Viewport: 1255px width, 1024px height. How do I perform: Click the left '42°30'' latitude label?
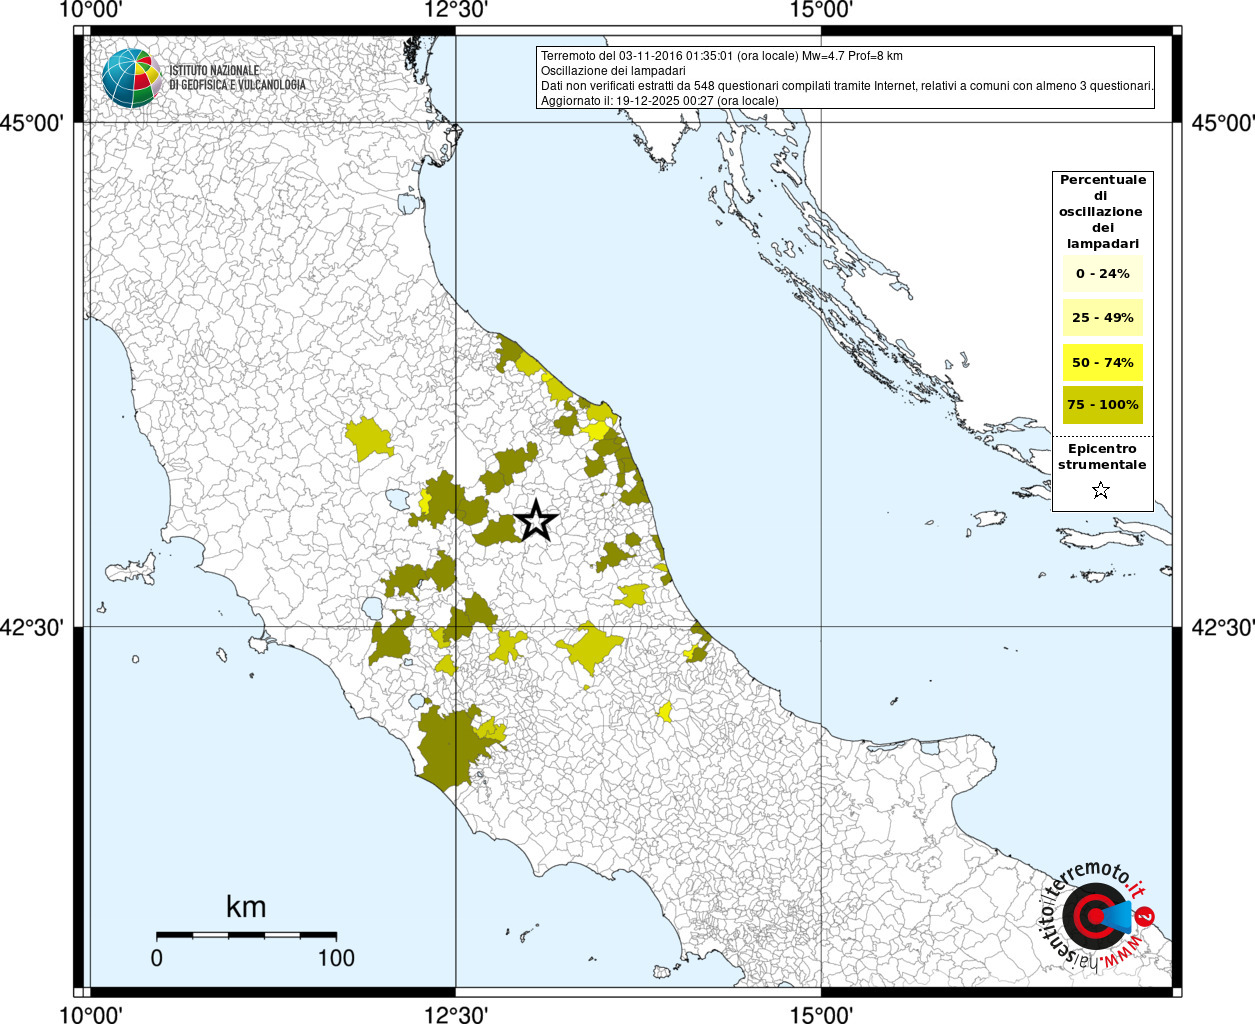click(x=32, y=627)
